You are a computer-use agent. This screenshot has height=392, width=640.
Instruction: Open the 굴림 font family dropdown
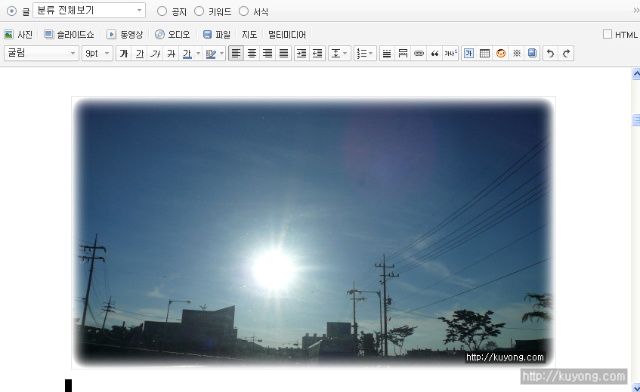(42, 53)
